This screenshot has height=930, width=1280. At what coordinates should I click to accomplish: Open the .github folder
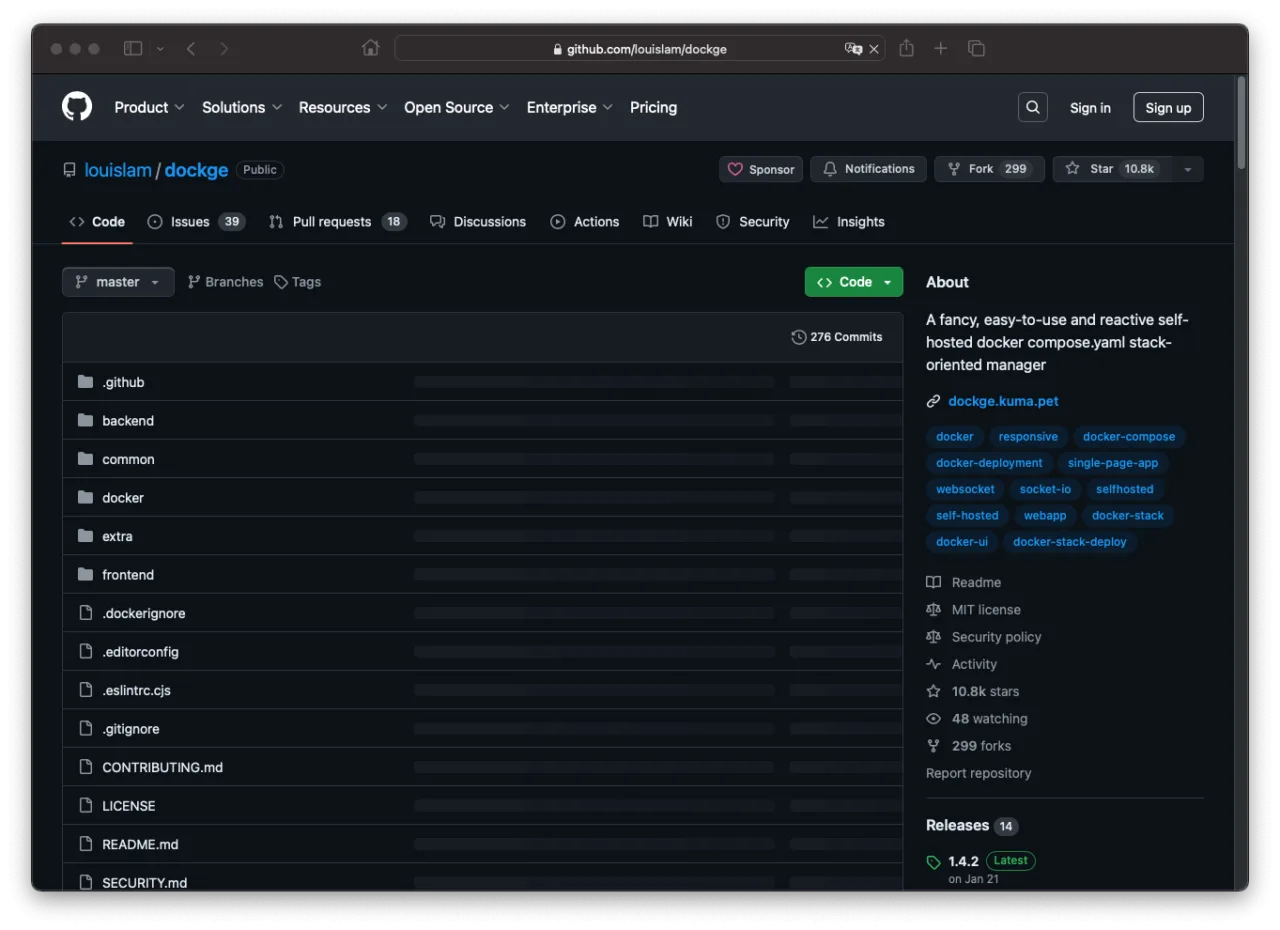coord(123,382)
